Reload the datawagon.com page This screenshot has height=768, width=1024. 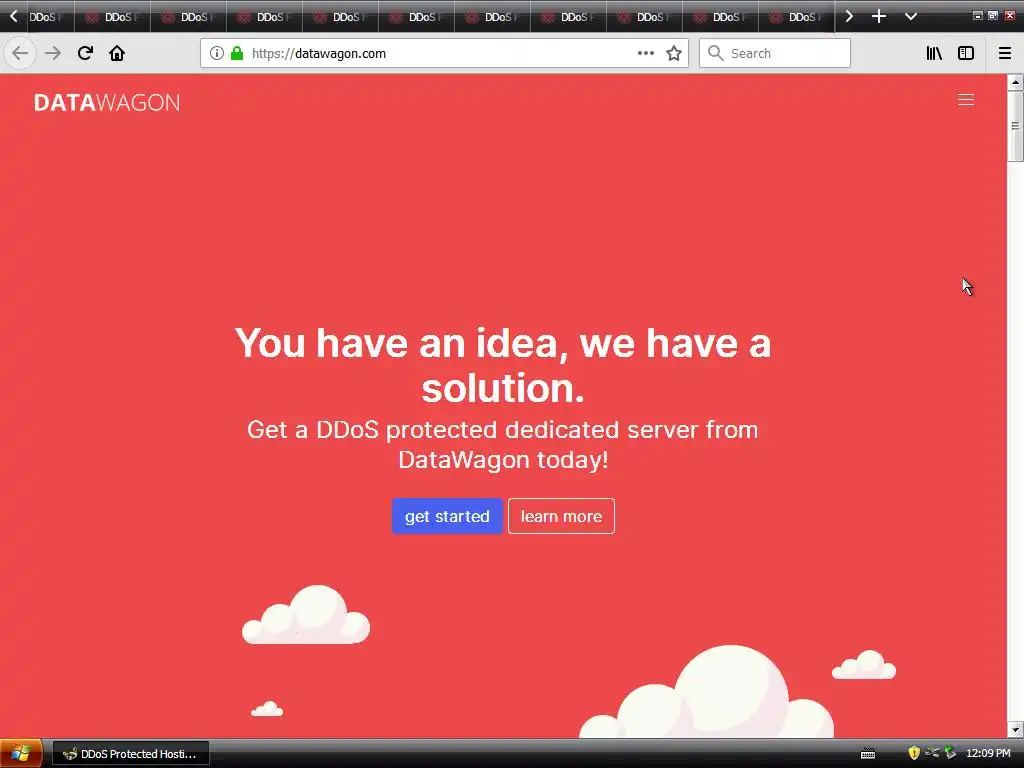point(85,53)
